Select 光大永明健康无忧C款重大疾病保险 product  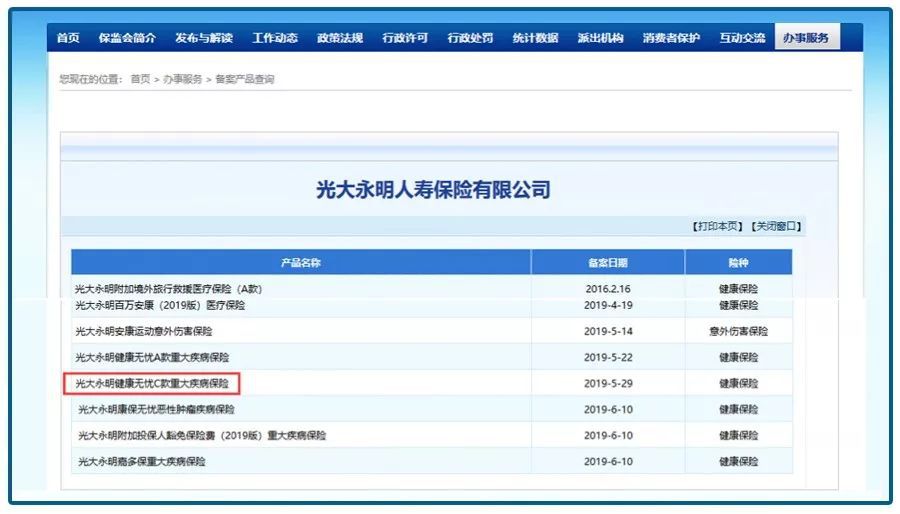point(152,383)
